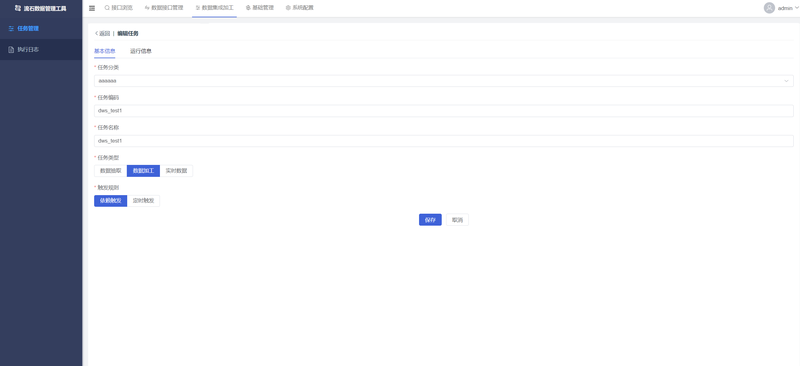Click the admin user avatar icon
Image resolution: width=800 pixels, height=366 pixels.
(769, 8)
